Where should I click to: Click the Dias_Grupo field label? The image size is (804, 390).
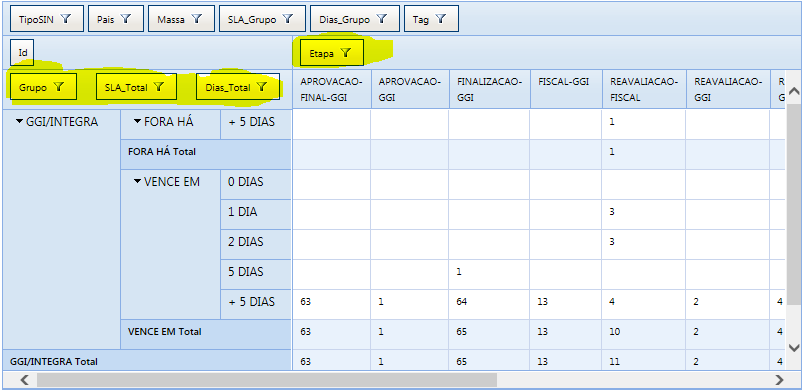point(344,20)
